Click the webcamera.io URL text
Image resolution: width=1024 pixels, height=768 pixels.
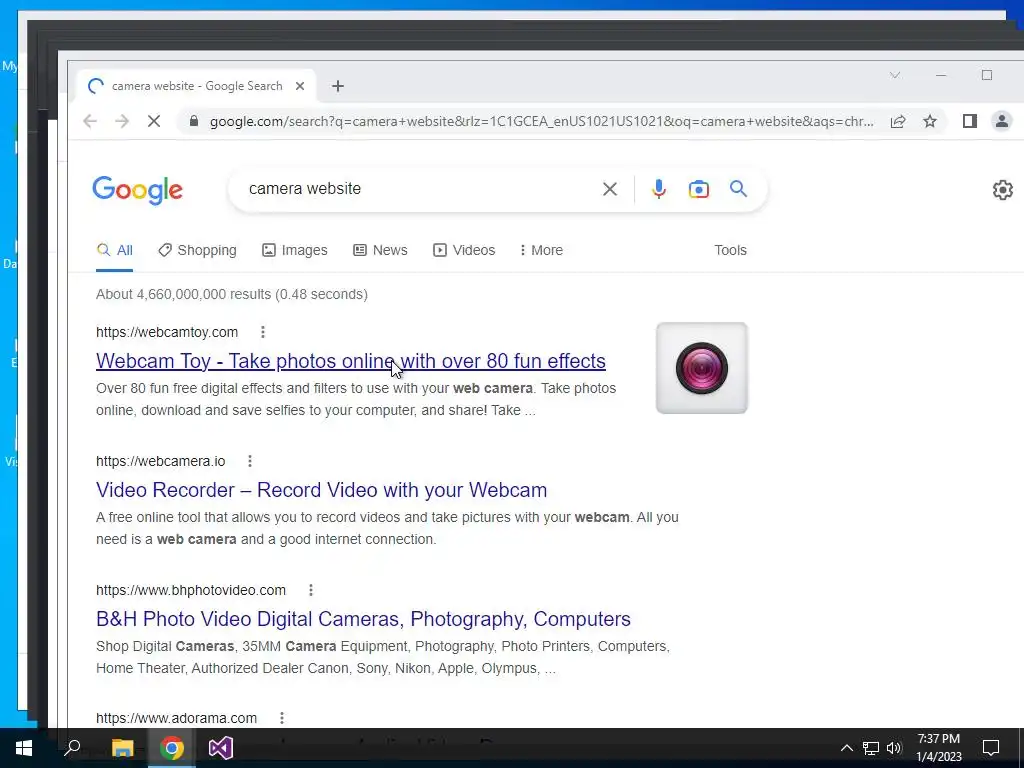161,462
